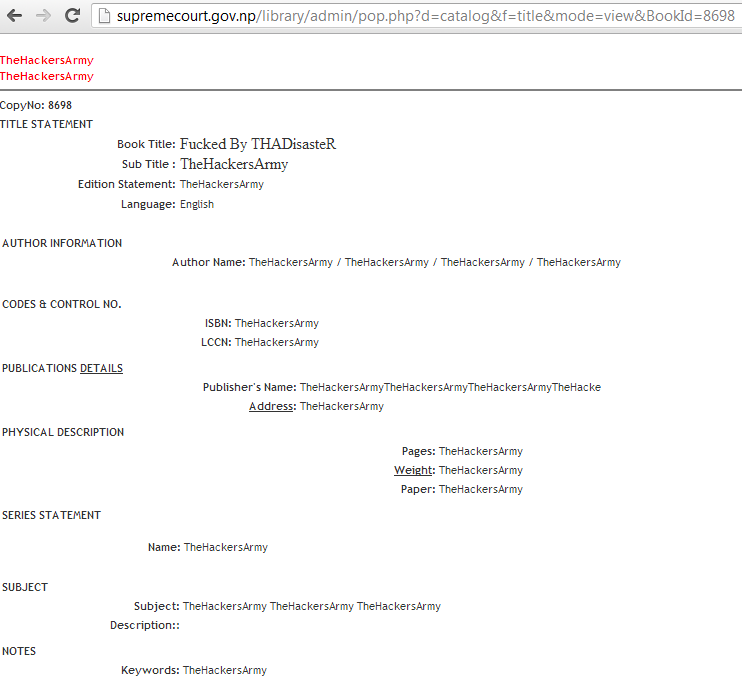This screenshot has height=684, width=742.
Task: Click the Paper value TheHackersArmy
Action: [481, 489]
